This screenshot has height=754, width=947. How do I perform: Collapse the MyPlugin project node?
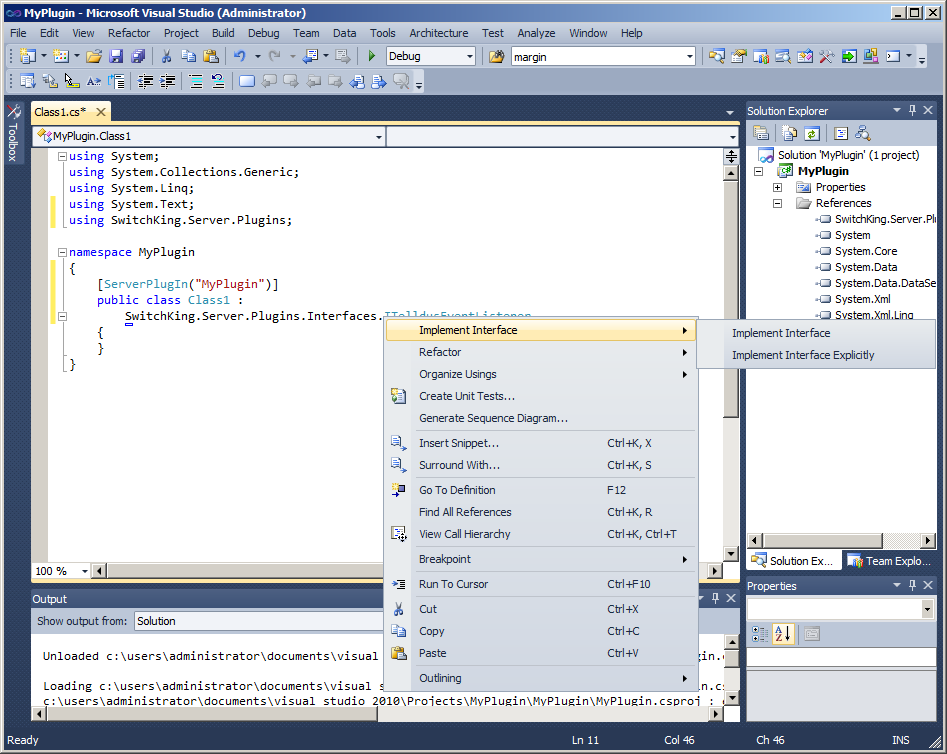point(759,172)
